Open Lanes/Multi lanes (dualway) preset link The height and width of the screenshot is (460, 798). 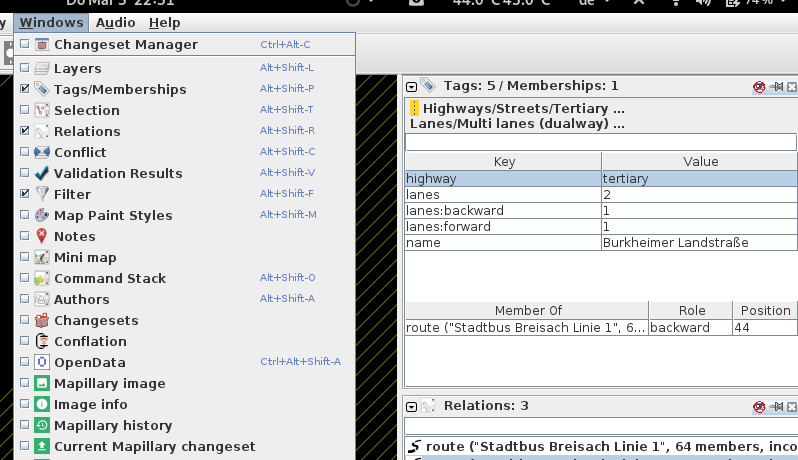(x=517, y=124)
